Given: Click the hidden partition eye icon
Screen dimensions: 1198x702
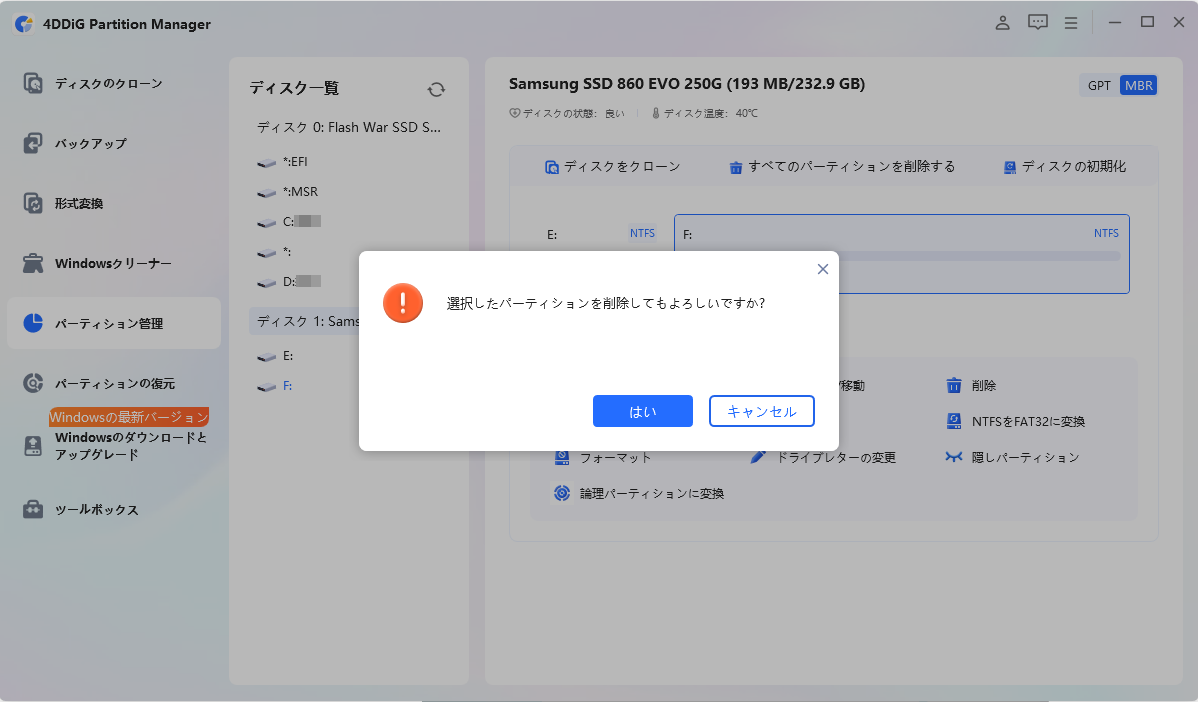Looking at the screenshot, I should [x=954, y=457].
